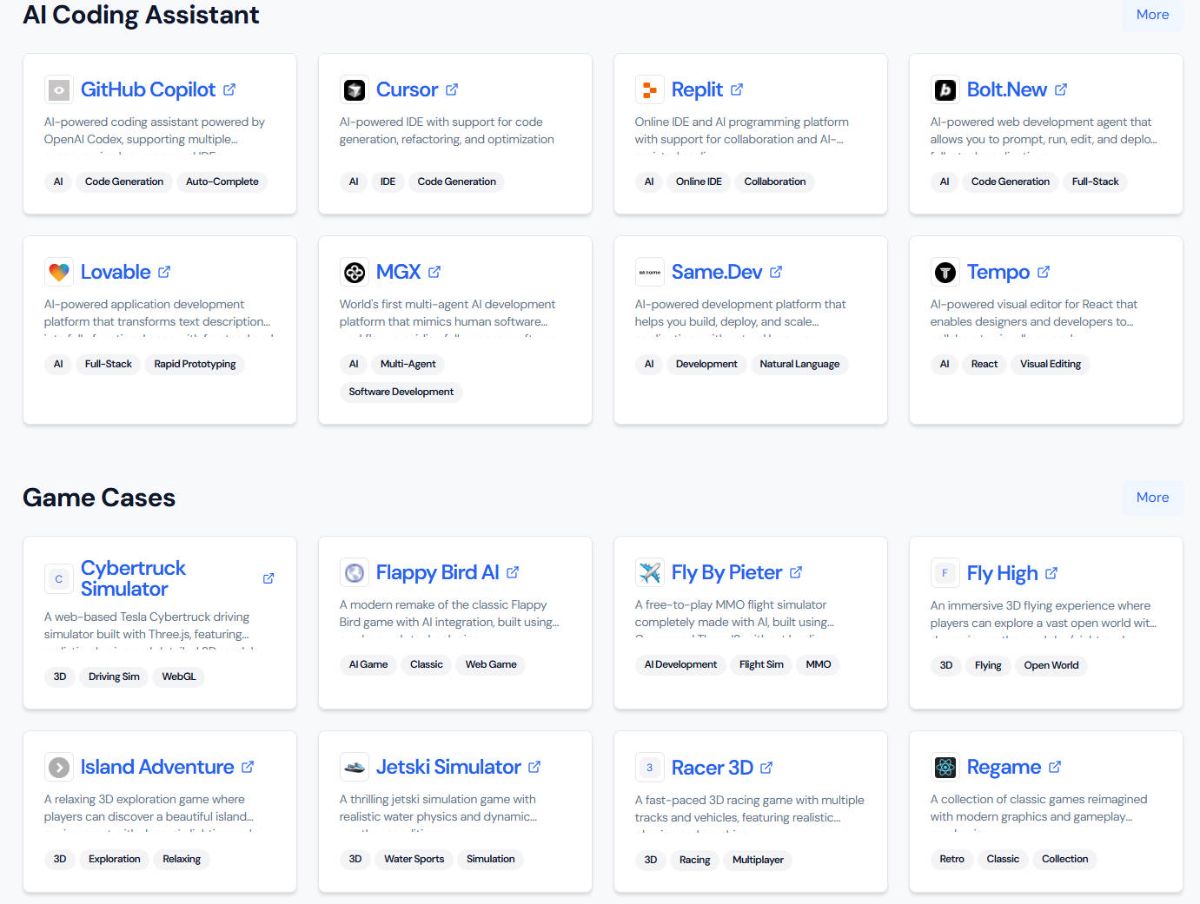Click the MGX logo icon

pos(354,272)
